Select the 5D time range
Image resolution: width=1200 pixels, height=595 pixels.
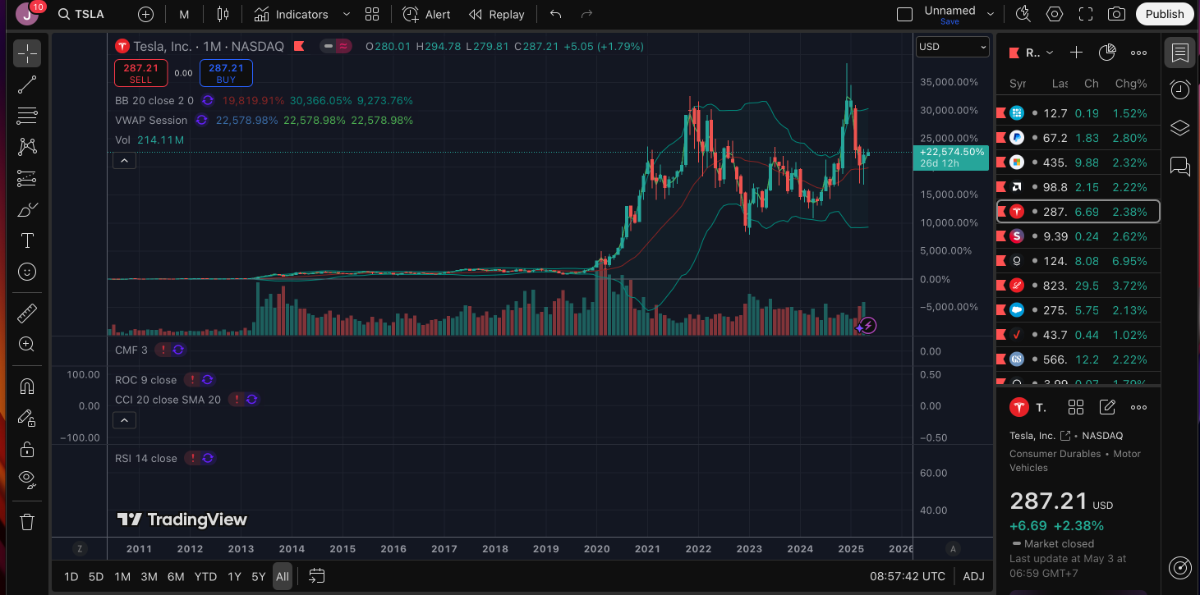tap(96, 576)
